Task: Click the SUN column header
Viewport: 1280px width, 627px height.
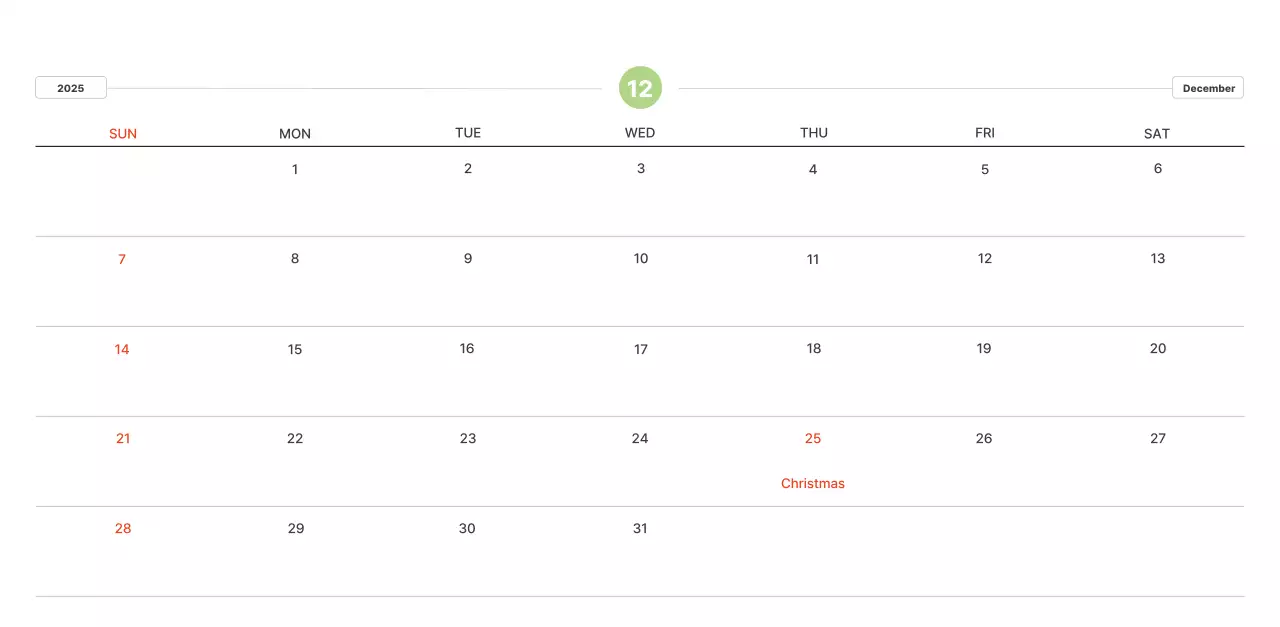Action: coord(123,134)
